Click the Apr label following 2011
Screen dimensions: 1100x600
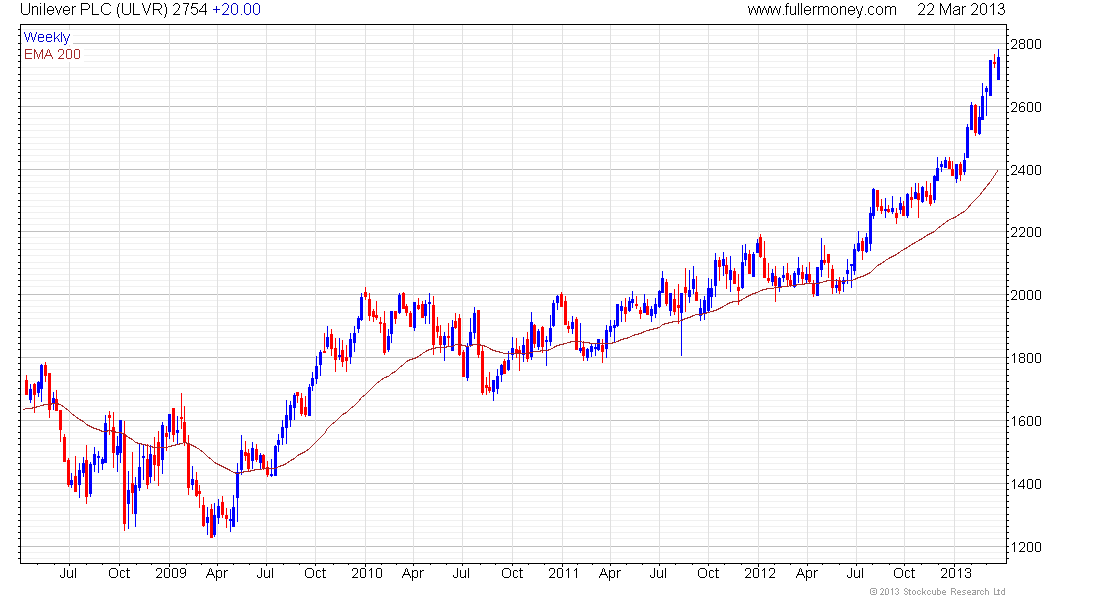tap(610, 573)
